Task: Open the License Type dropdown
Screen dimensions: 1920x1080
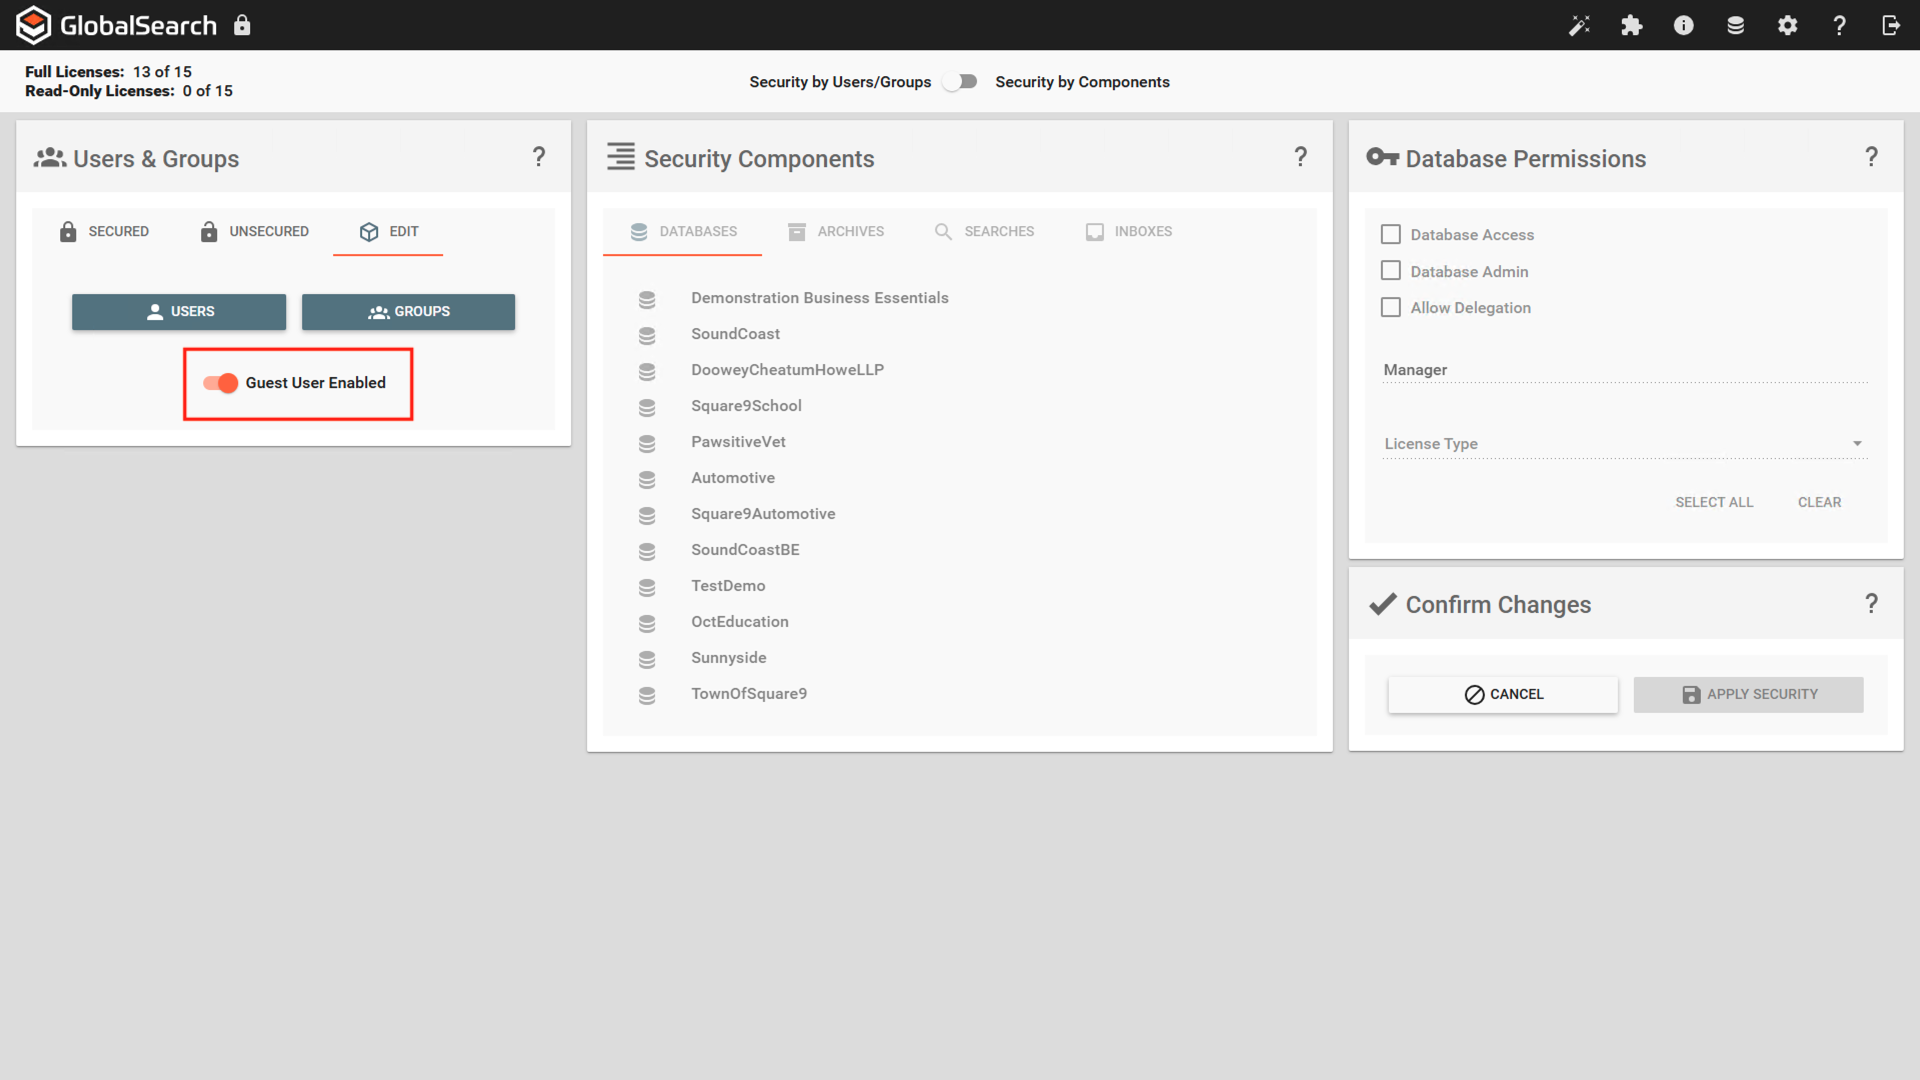Action: 1855,443
